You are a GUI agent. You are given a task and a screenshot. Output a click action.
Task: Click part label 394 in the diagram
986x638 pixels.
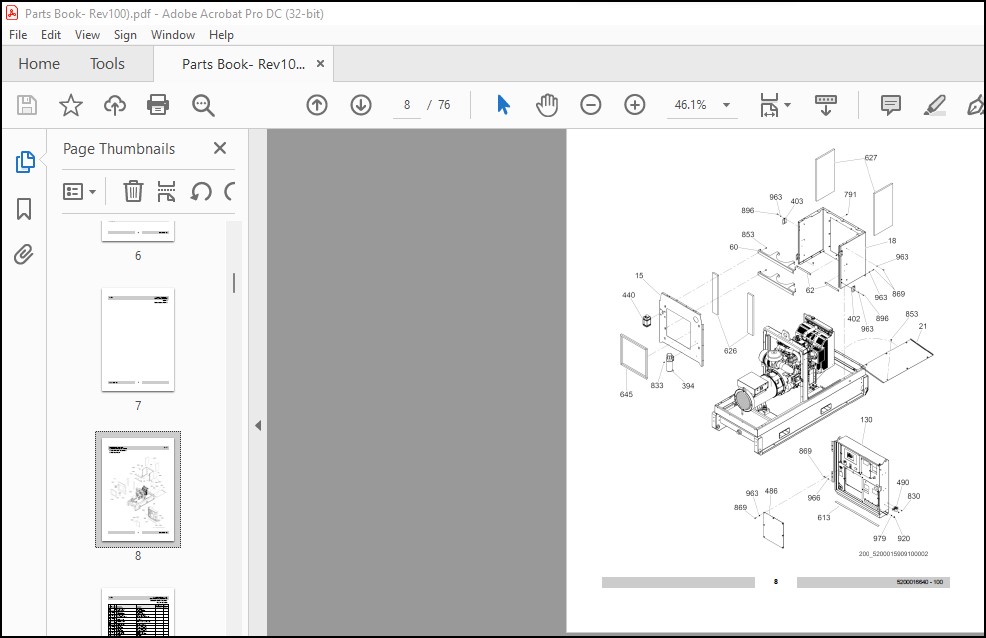688,386
